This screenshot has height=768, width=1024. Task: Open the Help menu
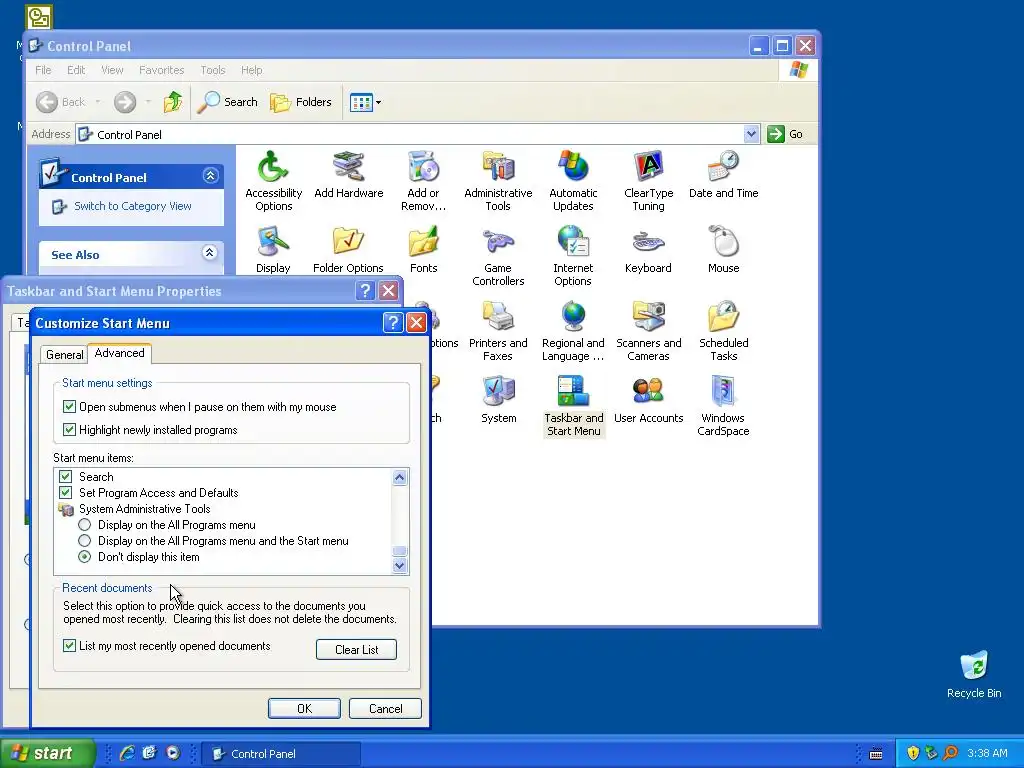[x=251, y=70]
